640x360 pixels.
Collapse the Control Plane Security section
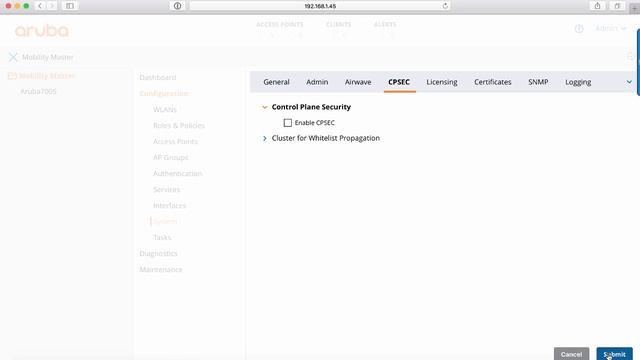coord(264,107)
